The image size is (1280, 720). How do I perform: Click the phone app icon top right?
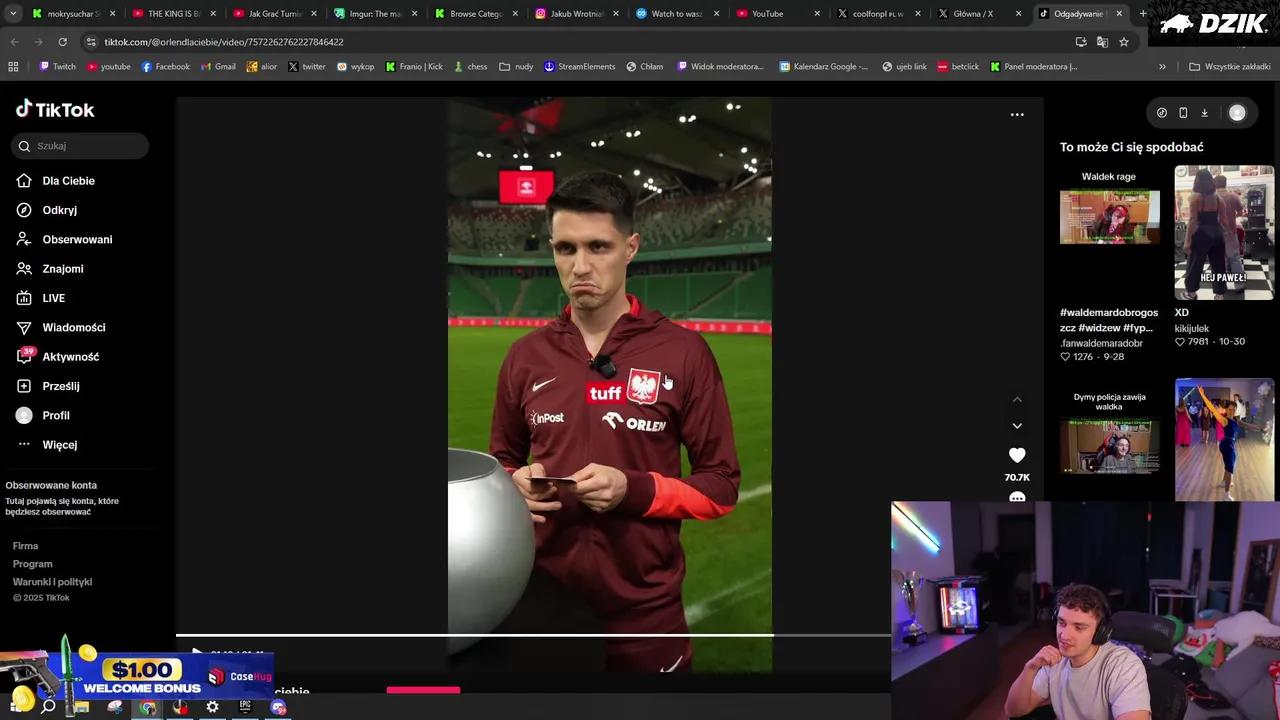click(1183, 113)
